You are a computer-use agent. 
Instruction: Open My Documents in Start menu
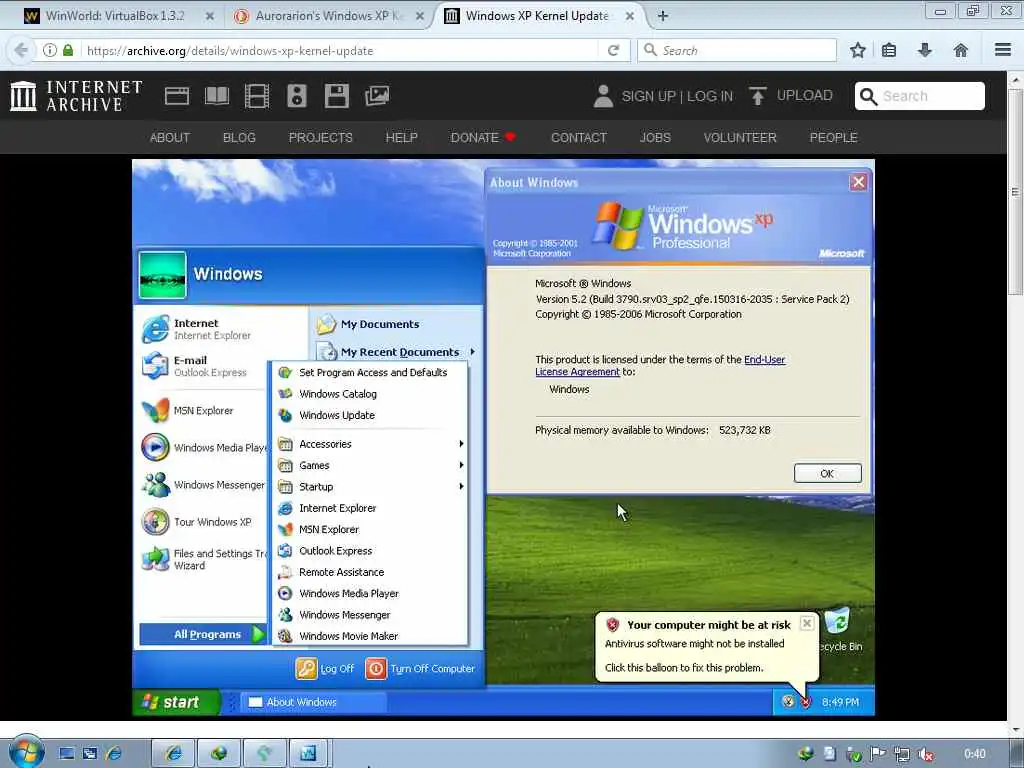396,324
